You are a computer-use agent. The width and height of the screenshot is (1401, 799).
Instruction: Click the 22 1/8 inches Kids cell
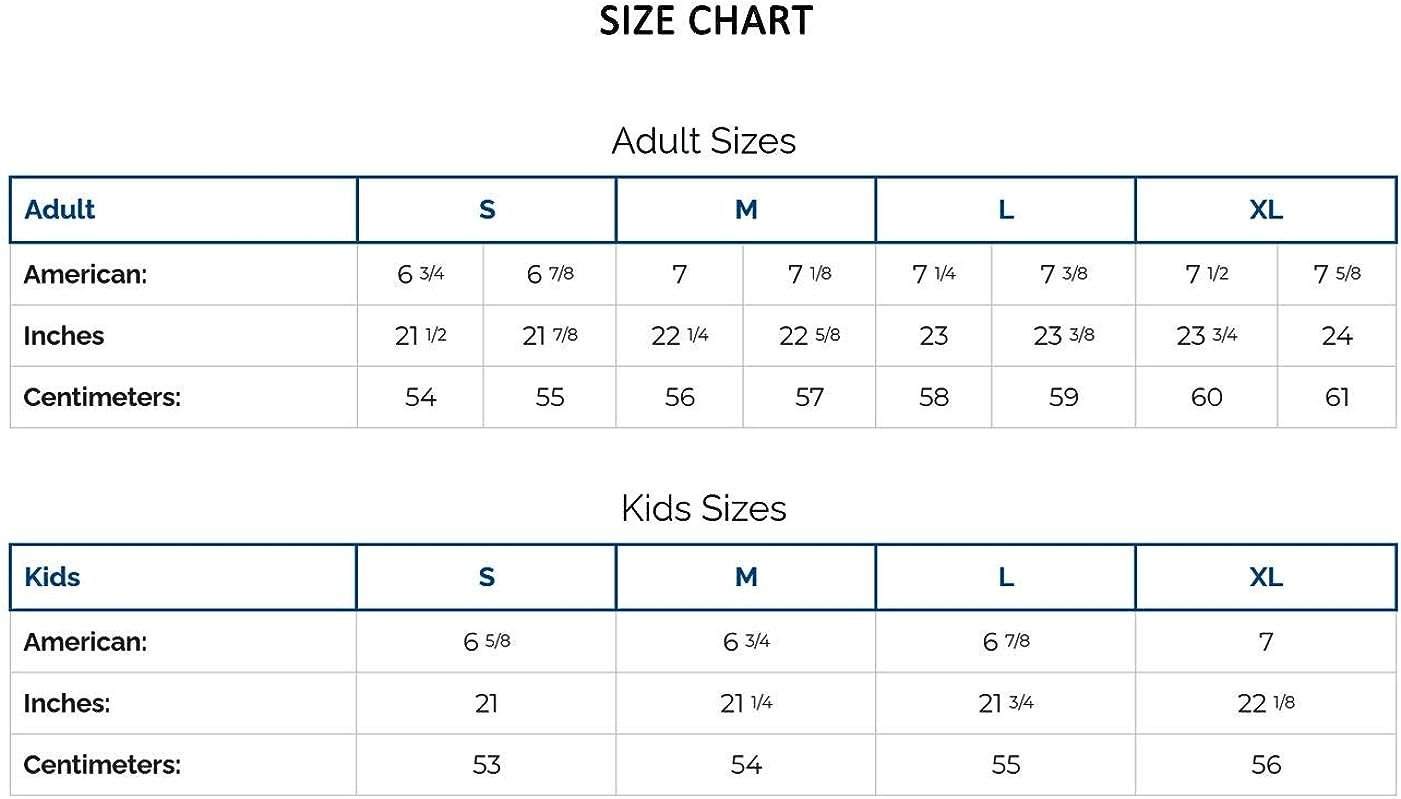pyautogui.click(x=1265, y=703)
